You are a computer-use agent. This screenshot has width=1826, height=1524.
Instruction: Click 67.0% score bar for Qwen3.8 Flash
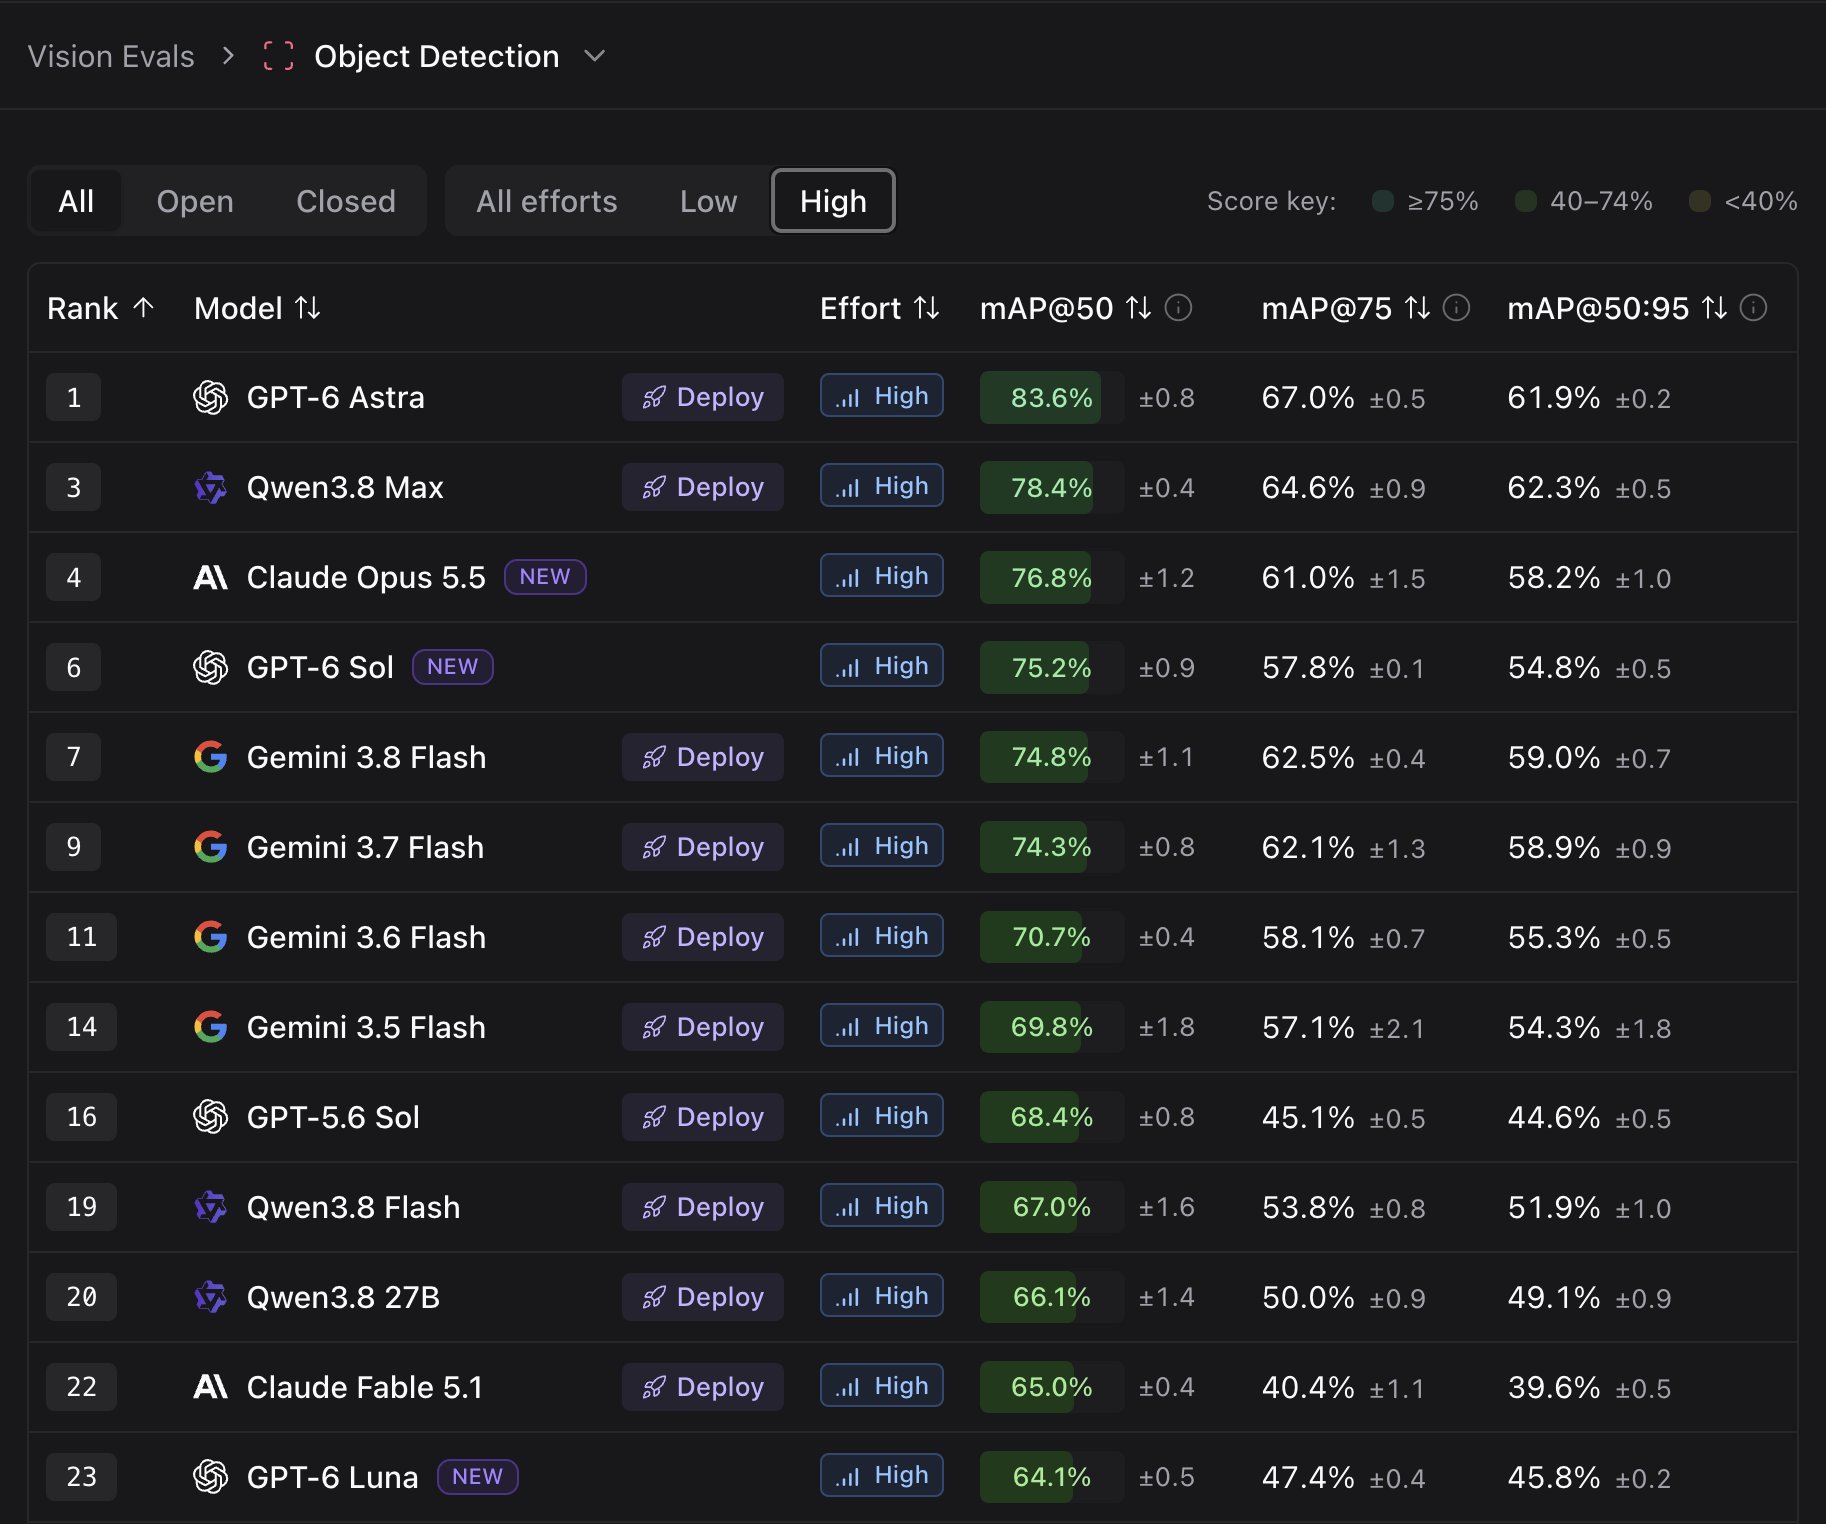(x=1052, y=1207)
